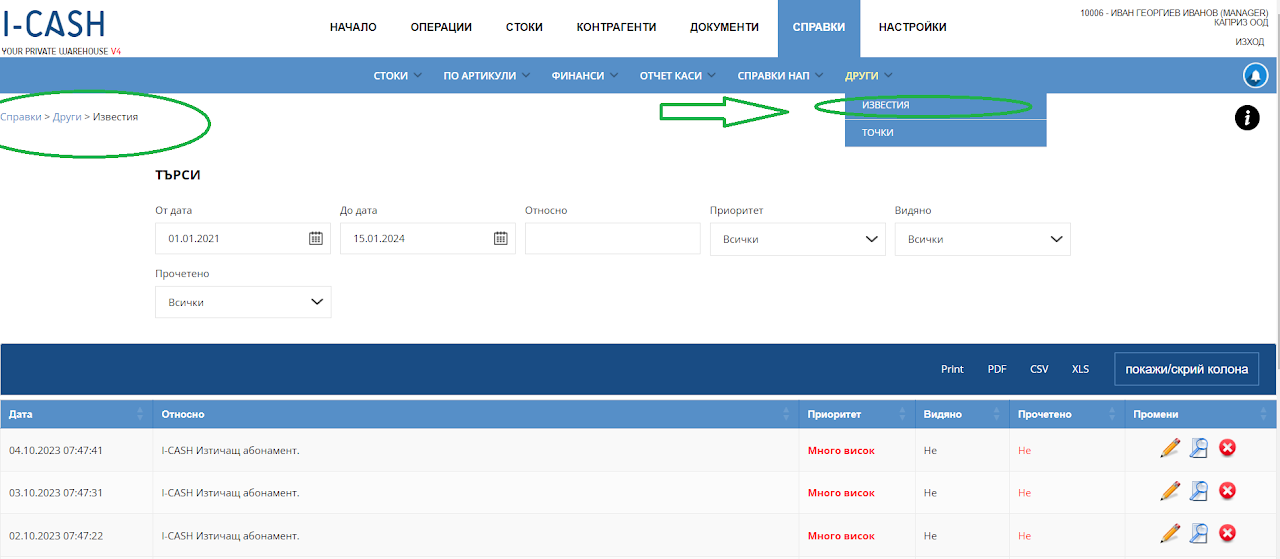The image size is (1280, 559).
Task: Click the ИЗХОД logout link
Action: point(1249,42)
